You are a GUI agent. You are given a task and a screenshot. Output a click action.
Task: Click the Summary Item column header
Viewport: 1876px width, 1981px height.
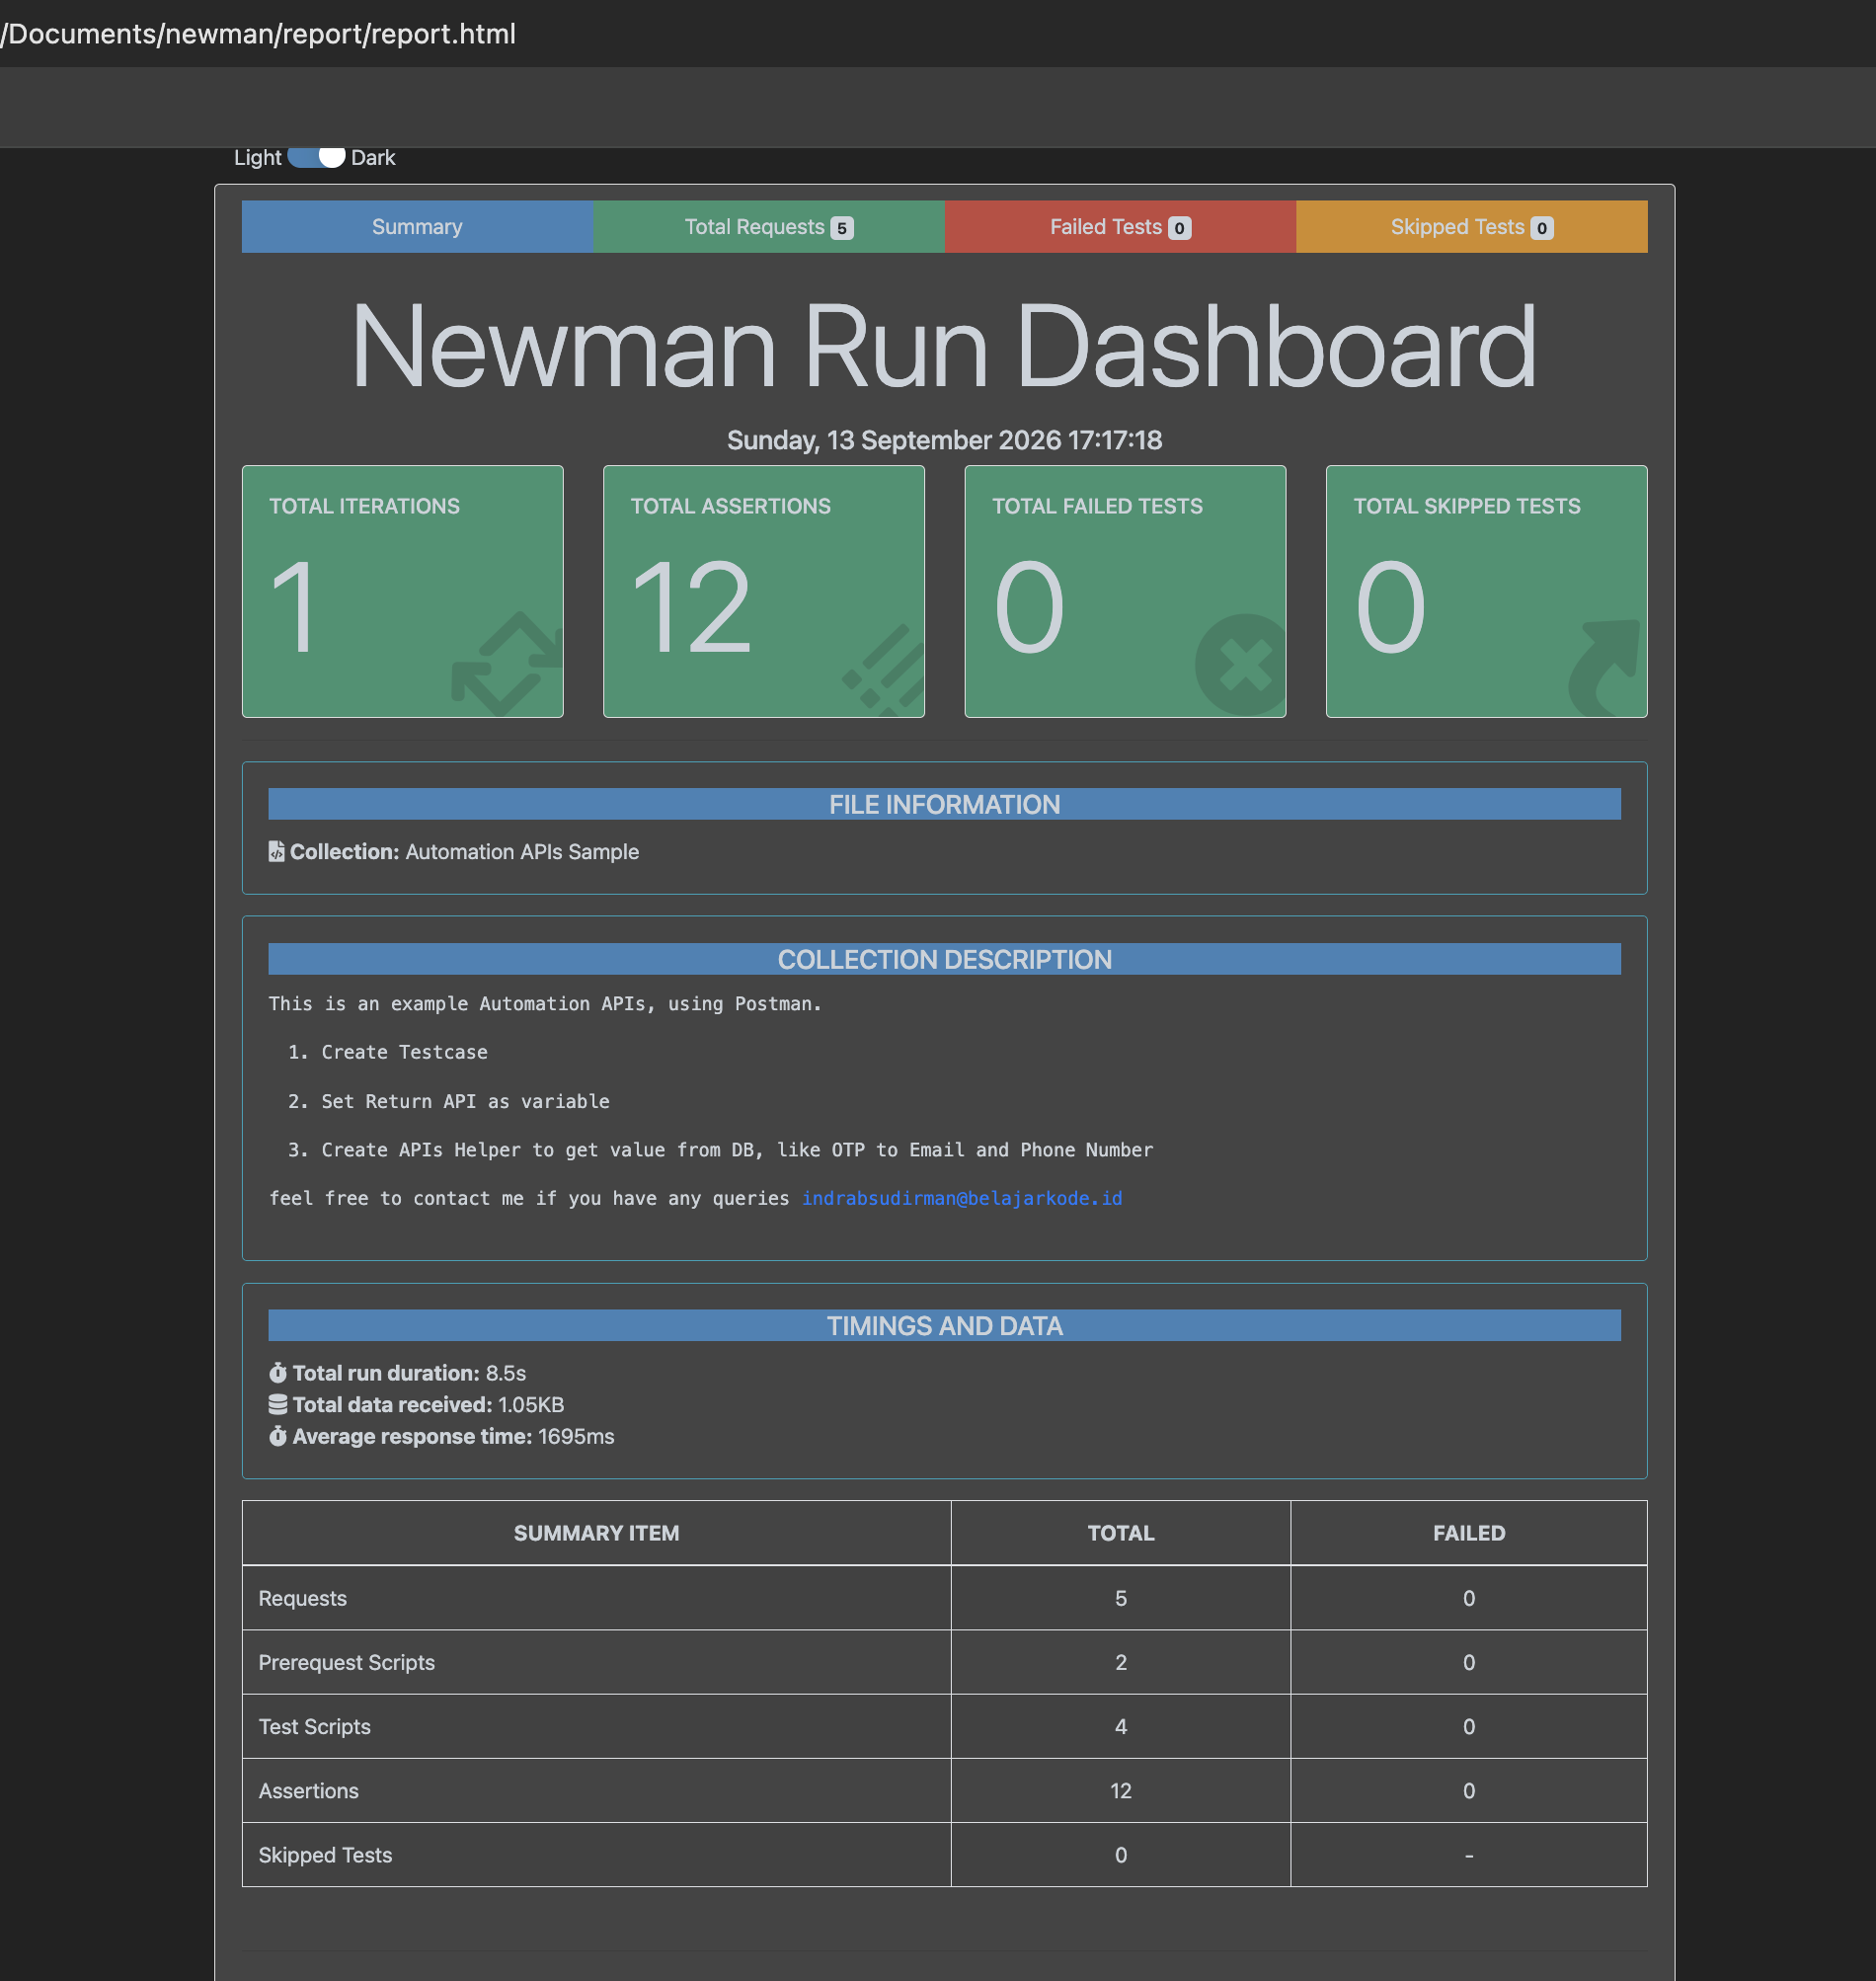[596, 1533]
